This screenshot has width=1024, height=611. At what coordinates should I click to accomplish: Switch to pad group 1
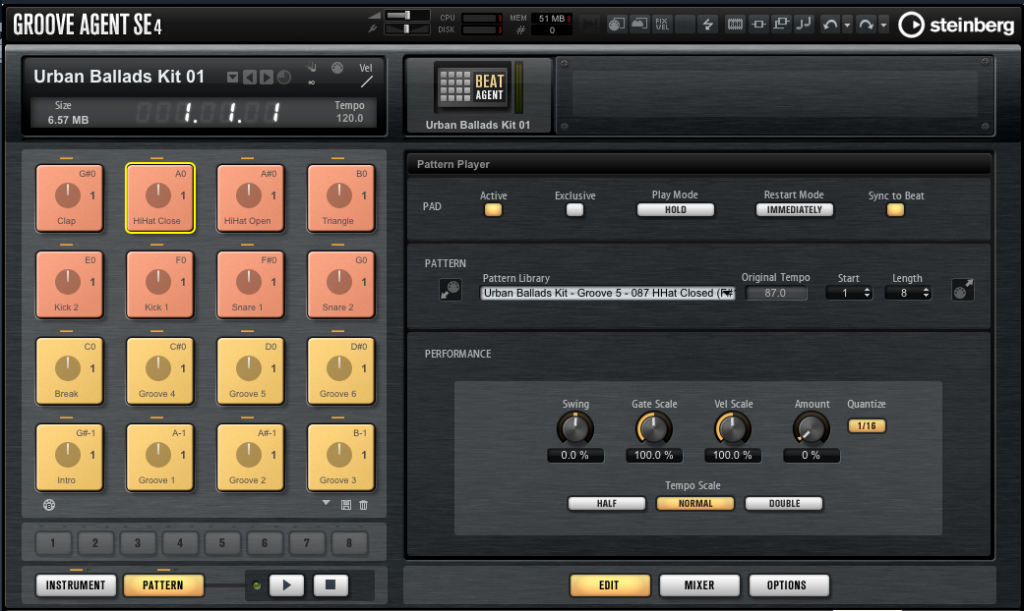53,542
